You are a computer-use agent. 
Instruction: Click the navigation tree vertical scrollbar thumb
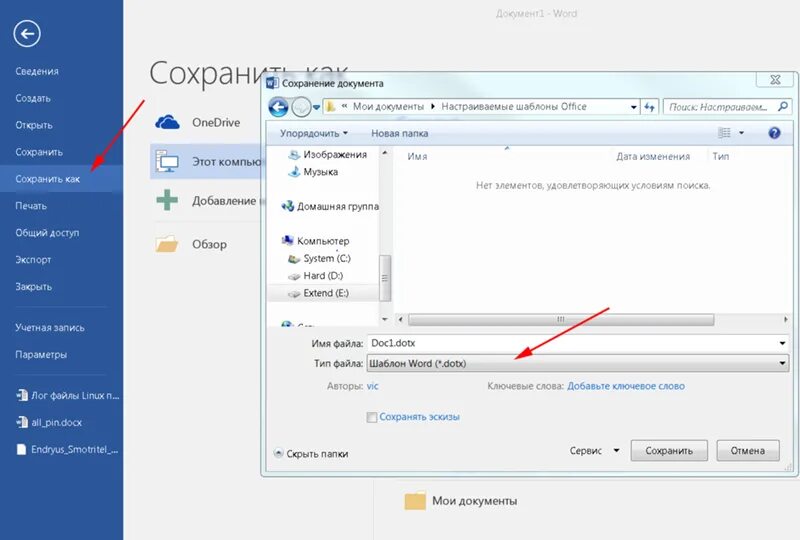point(385,278)
